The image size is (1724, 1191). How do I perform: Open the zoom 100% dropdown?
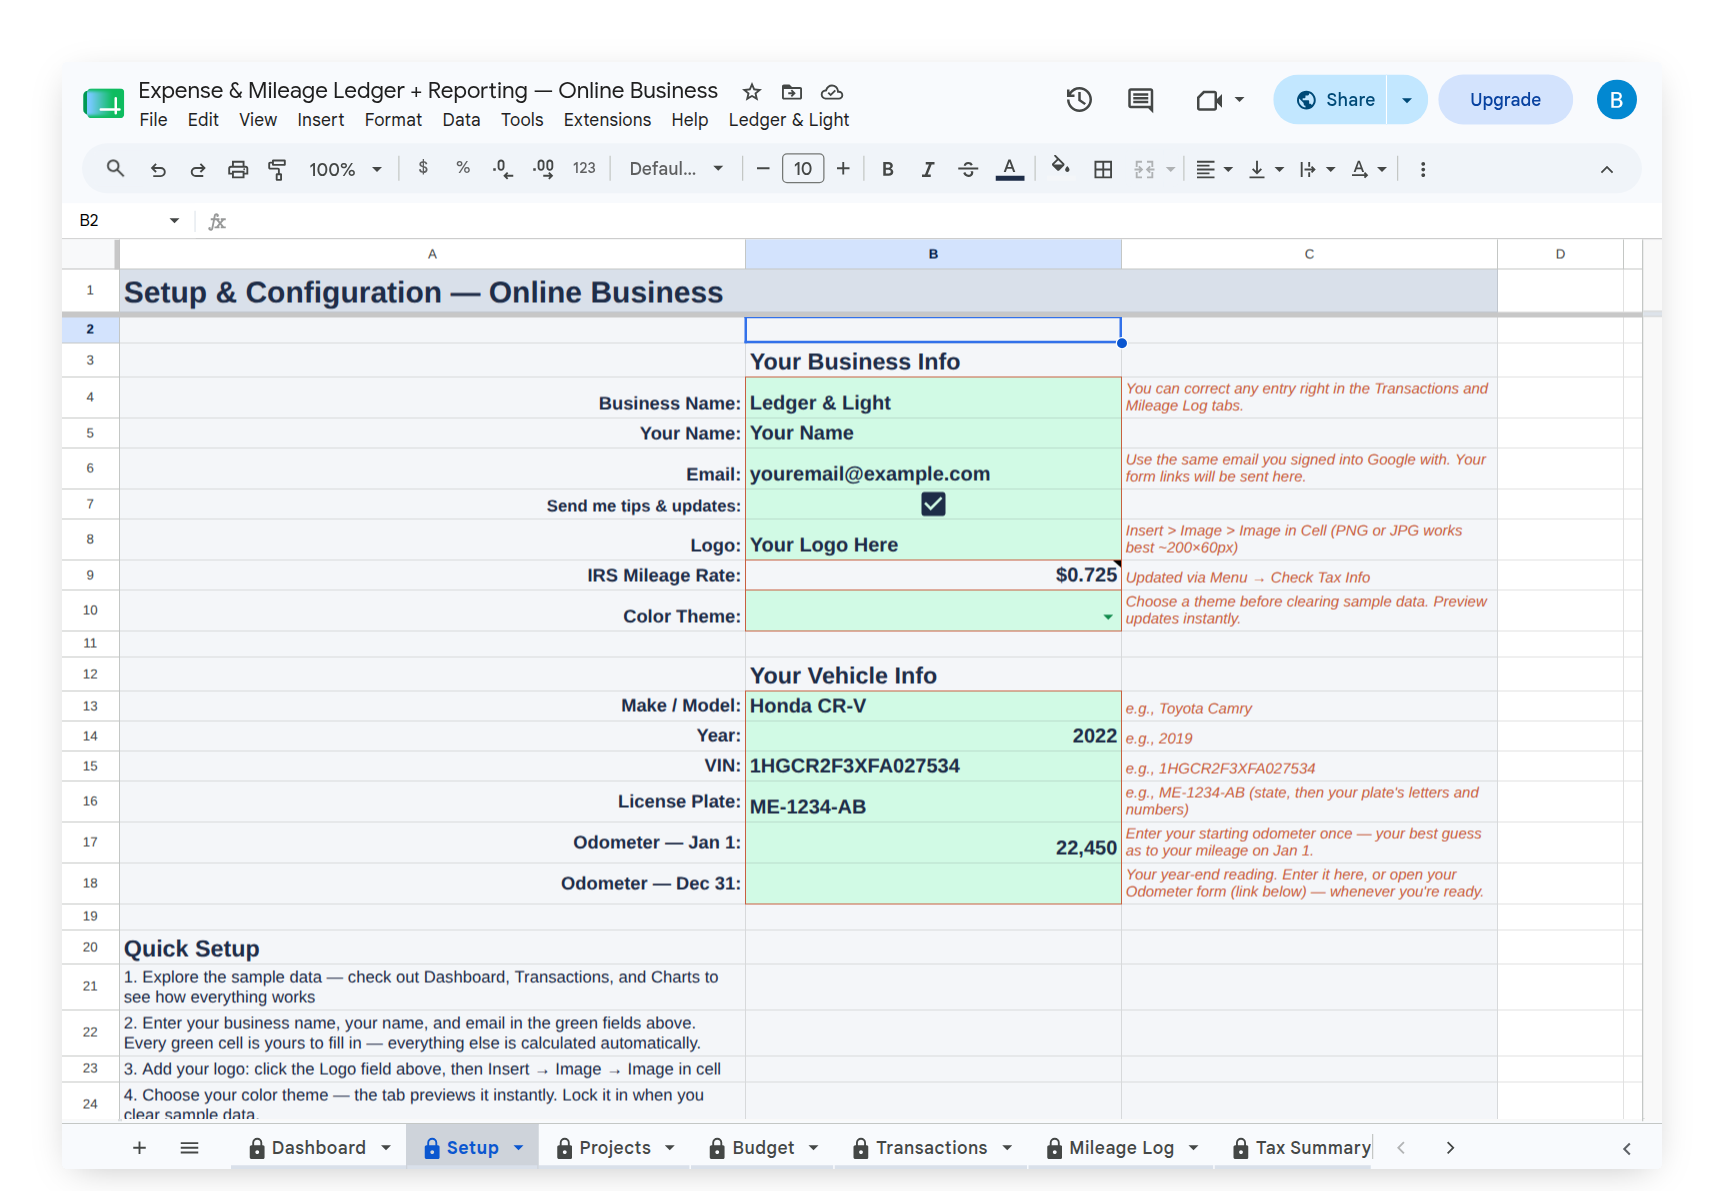tap(345, 169)
